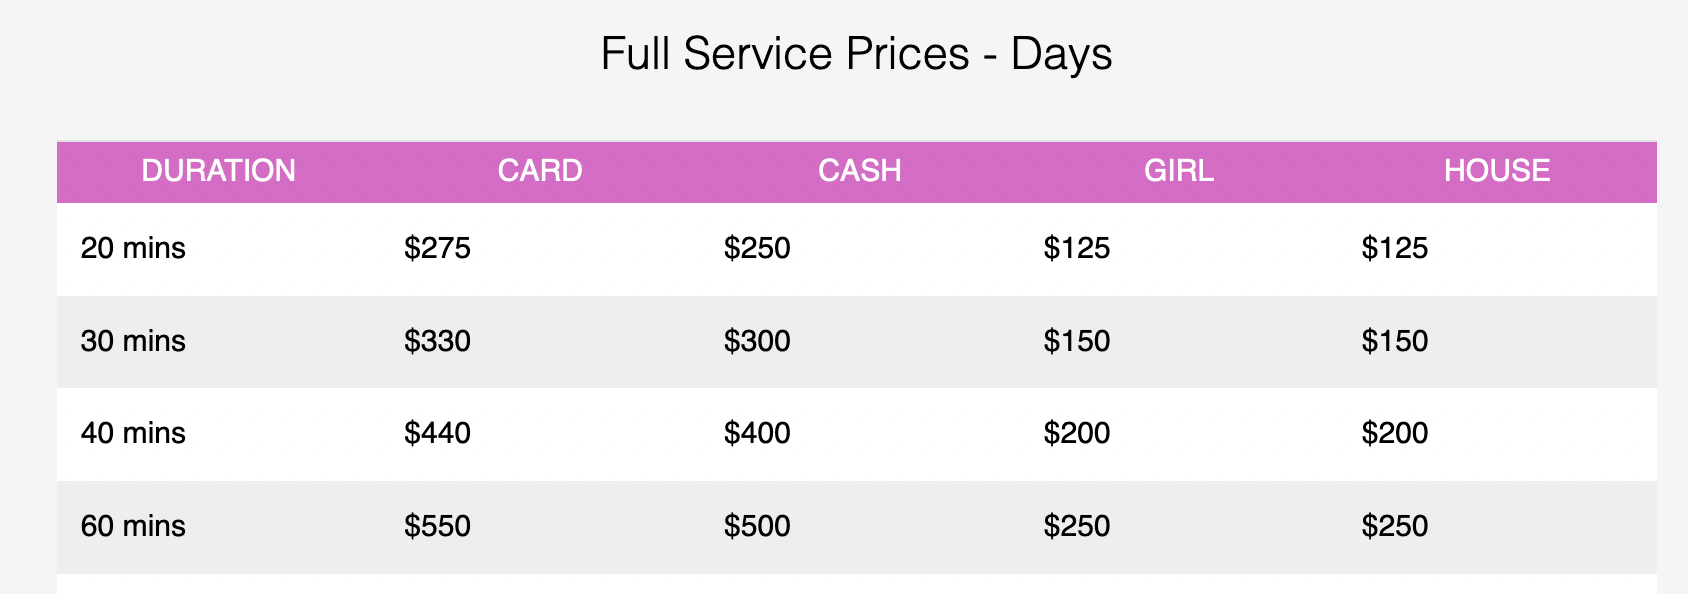Select the $275 card price
Viewport: 1688px width, 594px height.
click(x=437, y=248)
